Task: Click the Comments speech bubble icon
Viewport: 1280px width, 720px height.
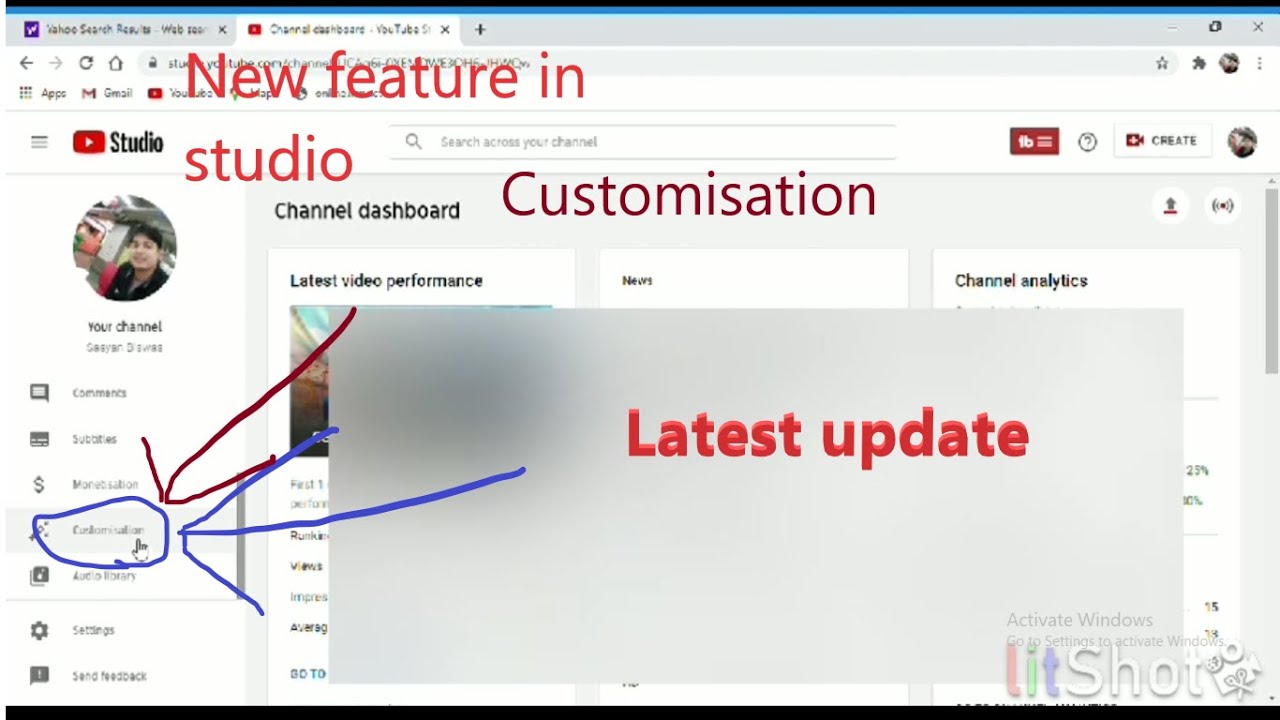Action: point(39,393)
